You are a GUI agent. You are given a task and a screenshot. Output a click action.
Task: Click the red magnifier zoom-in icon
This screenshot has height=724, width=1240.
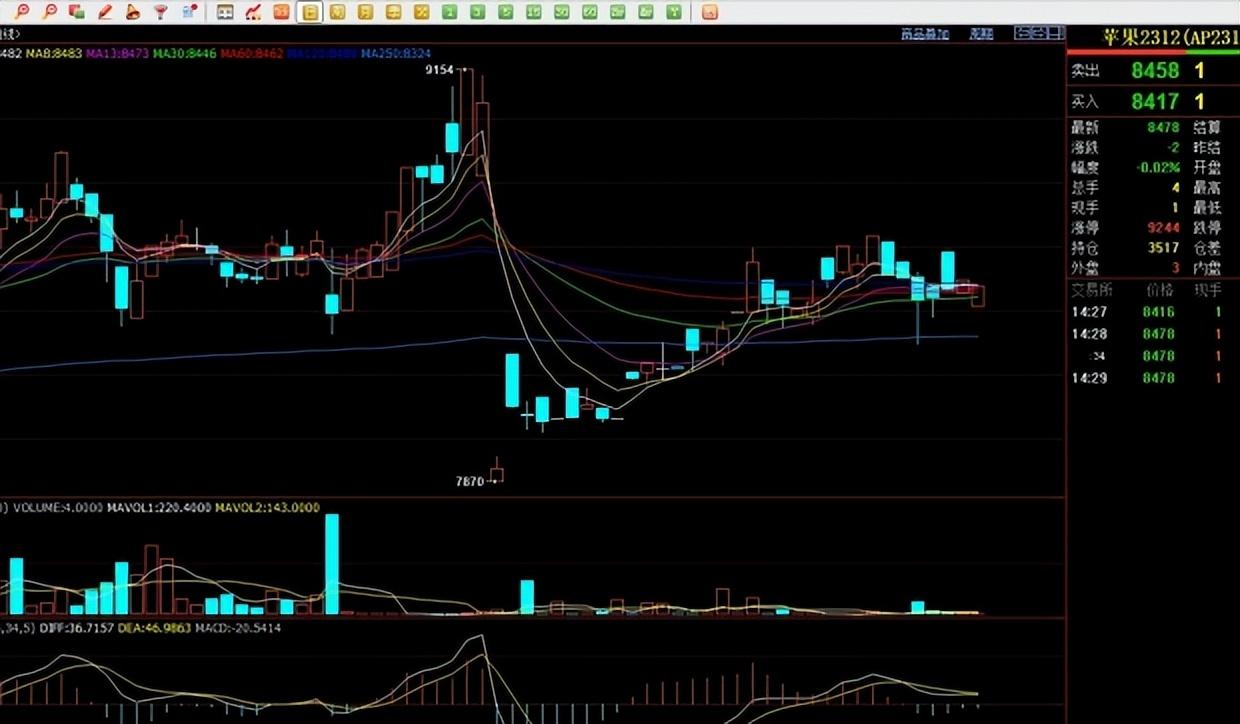click(22, 12)
